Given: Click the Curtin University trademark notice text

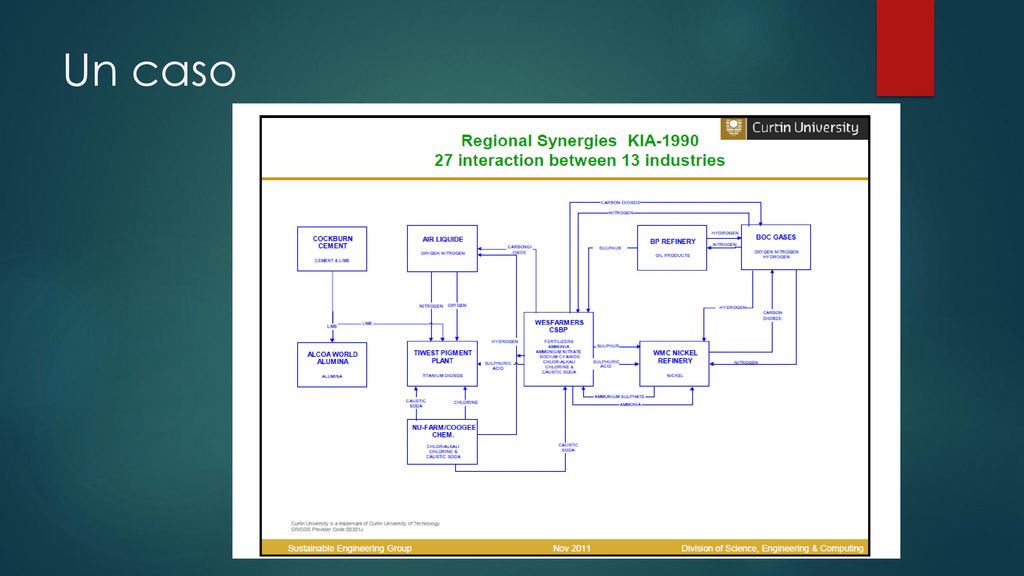Looking at the screenshot, I should point(365,526).
